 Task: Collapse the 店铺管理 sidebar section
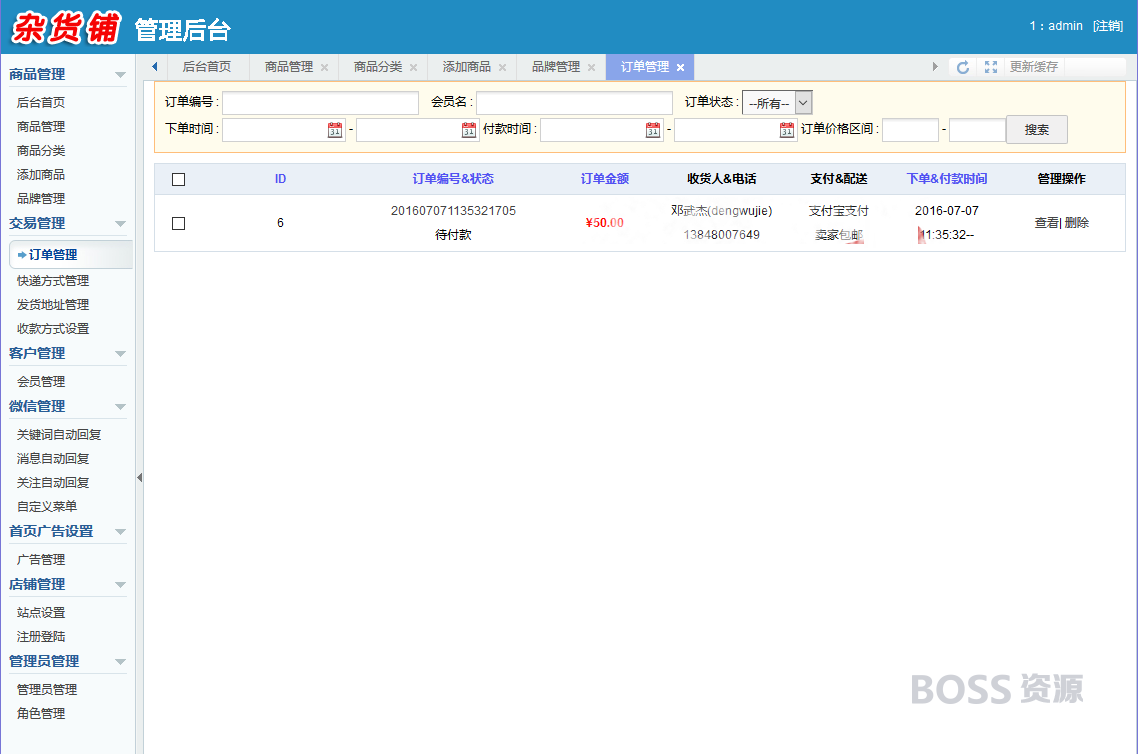120,584
